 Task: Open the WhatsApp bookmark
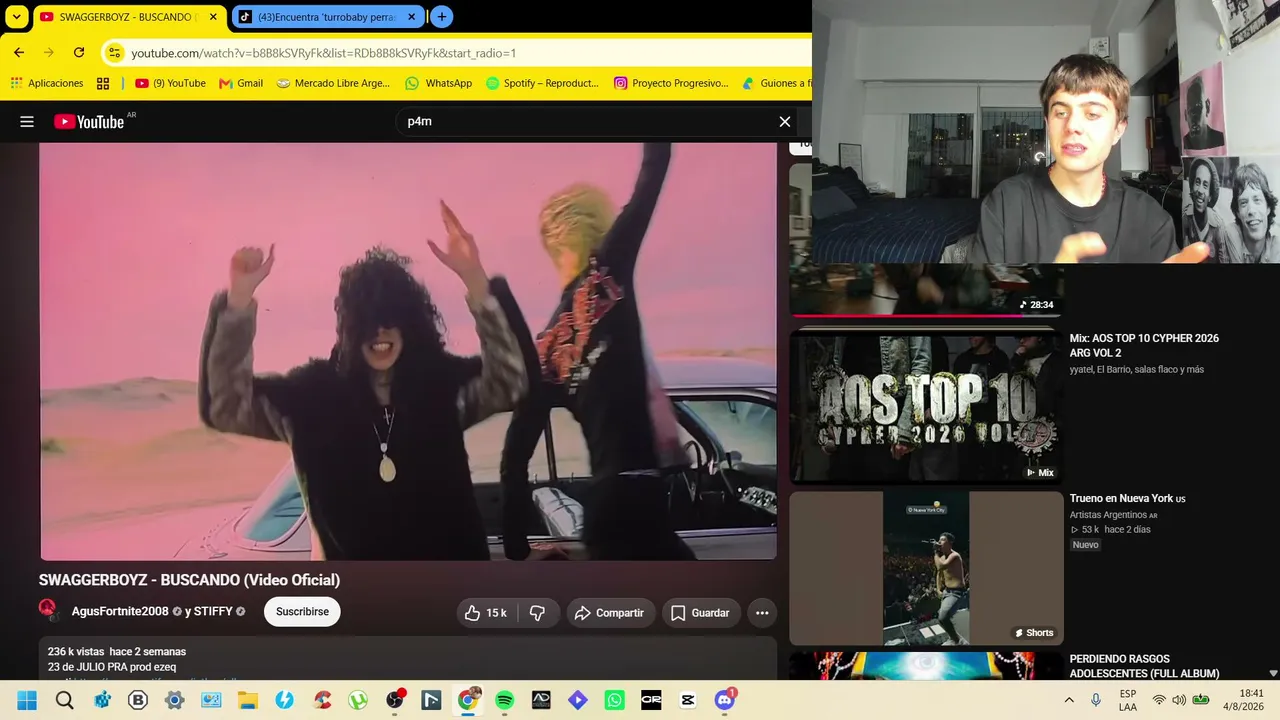(438, 83)
